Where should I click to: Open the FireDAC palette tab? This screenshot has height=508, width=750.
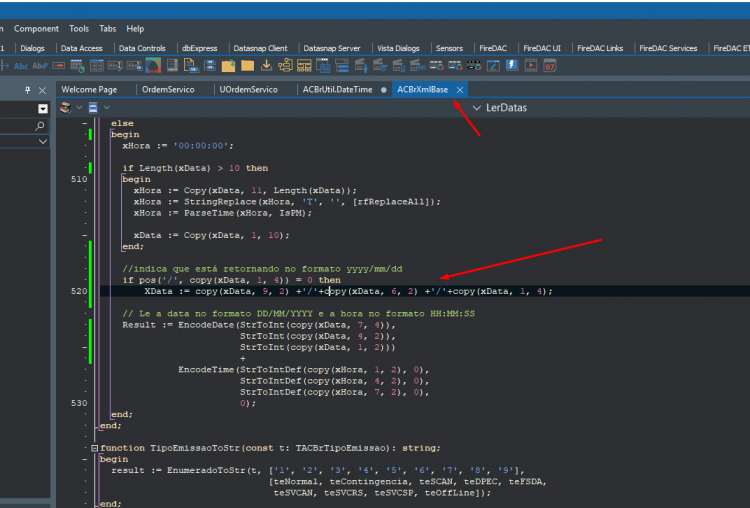pyautogui.click(x=493, y=48)
